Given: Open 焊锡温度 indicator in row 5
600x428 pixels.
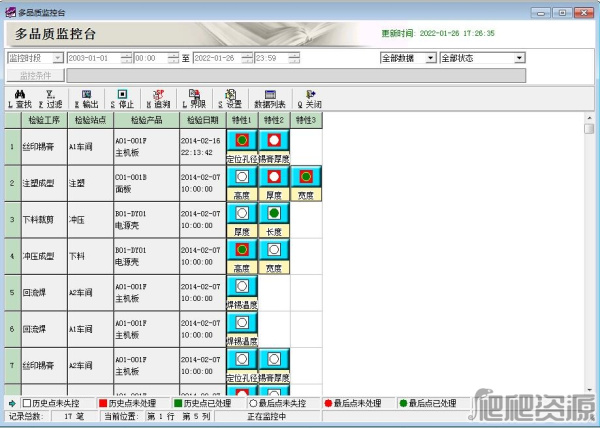Looking at the screenshot, I should click(242, 286).
